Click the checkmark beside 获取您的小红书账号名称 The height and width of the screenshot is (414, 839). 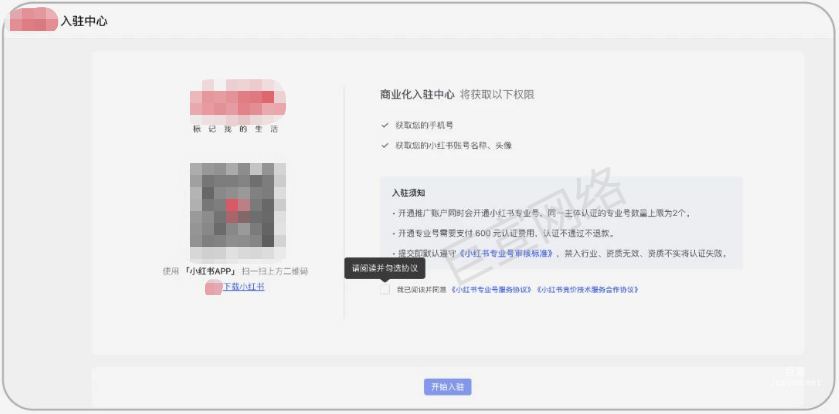click(x=384, y=145)
